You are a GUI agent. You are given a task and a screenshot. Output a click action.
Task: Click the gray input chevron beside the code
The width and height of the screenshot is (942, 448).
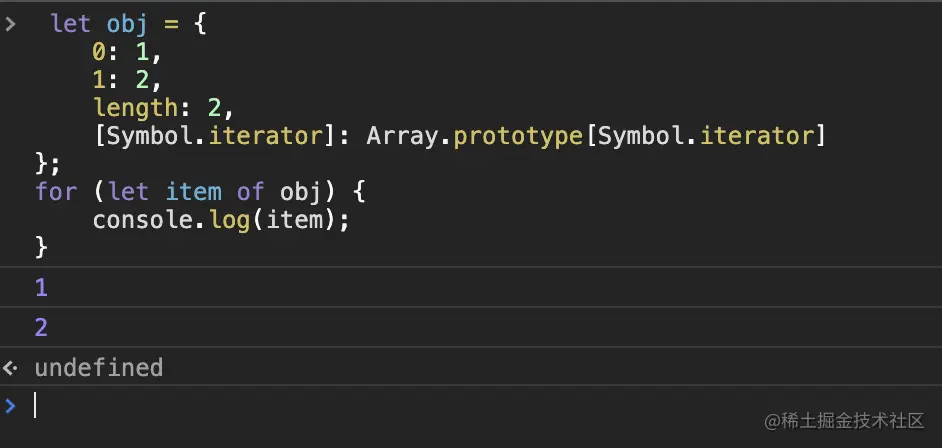(10, 24)
